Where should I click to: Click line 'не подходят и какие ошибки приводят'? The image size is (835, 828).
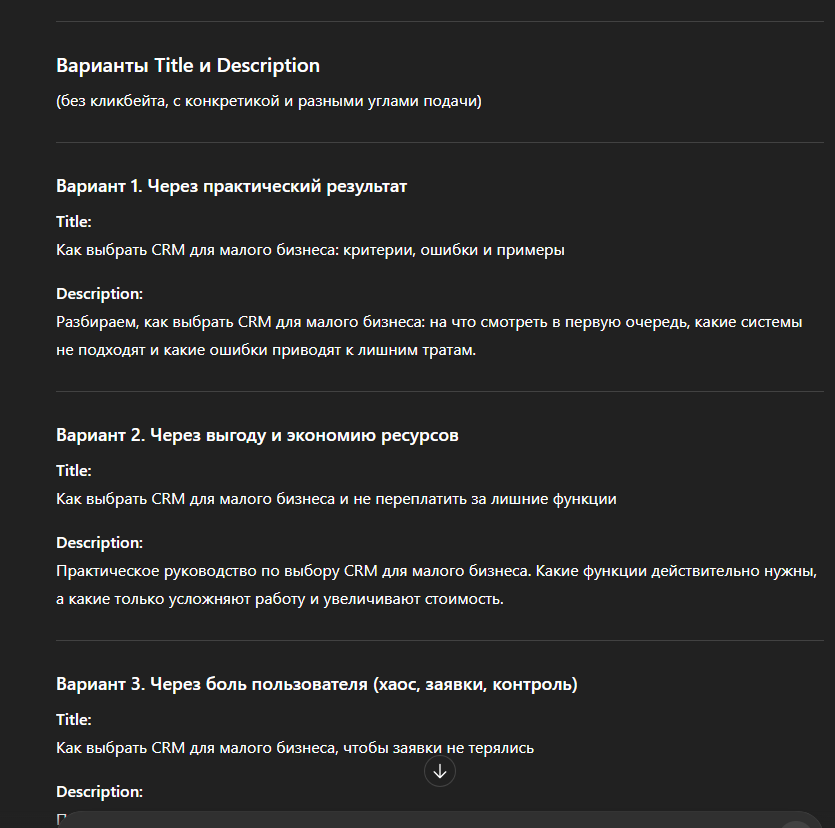266,350
